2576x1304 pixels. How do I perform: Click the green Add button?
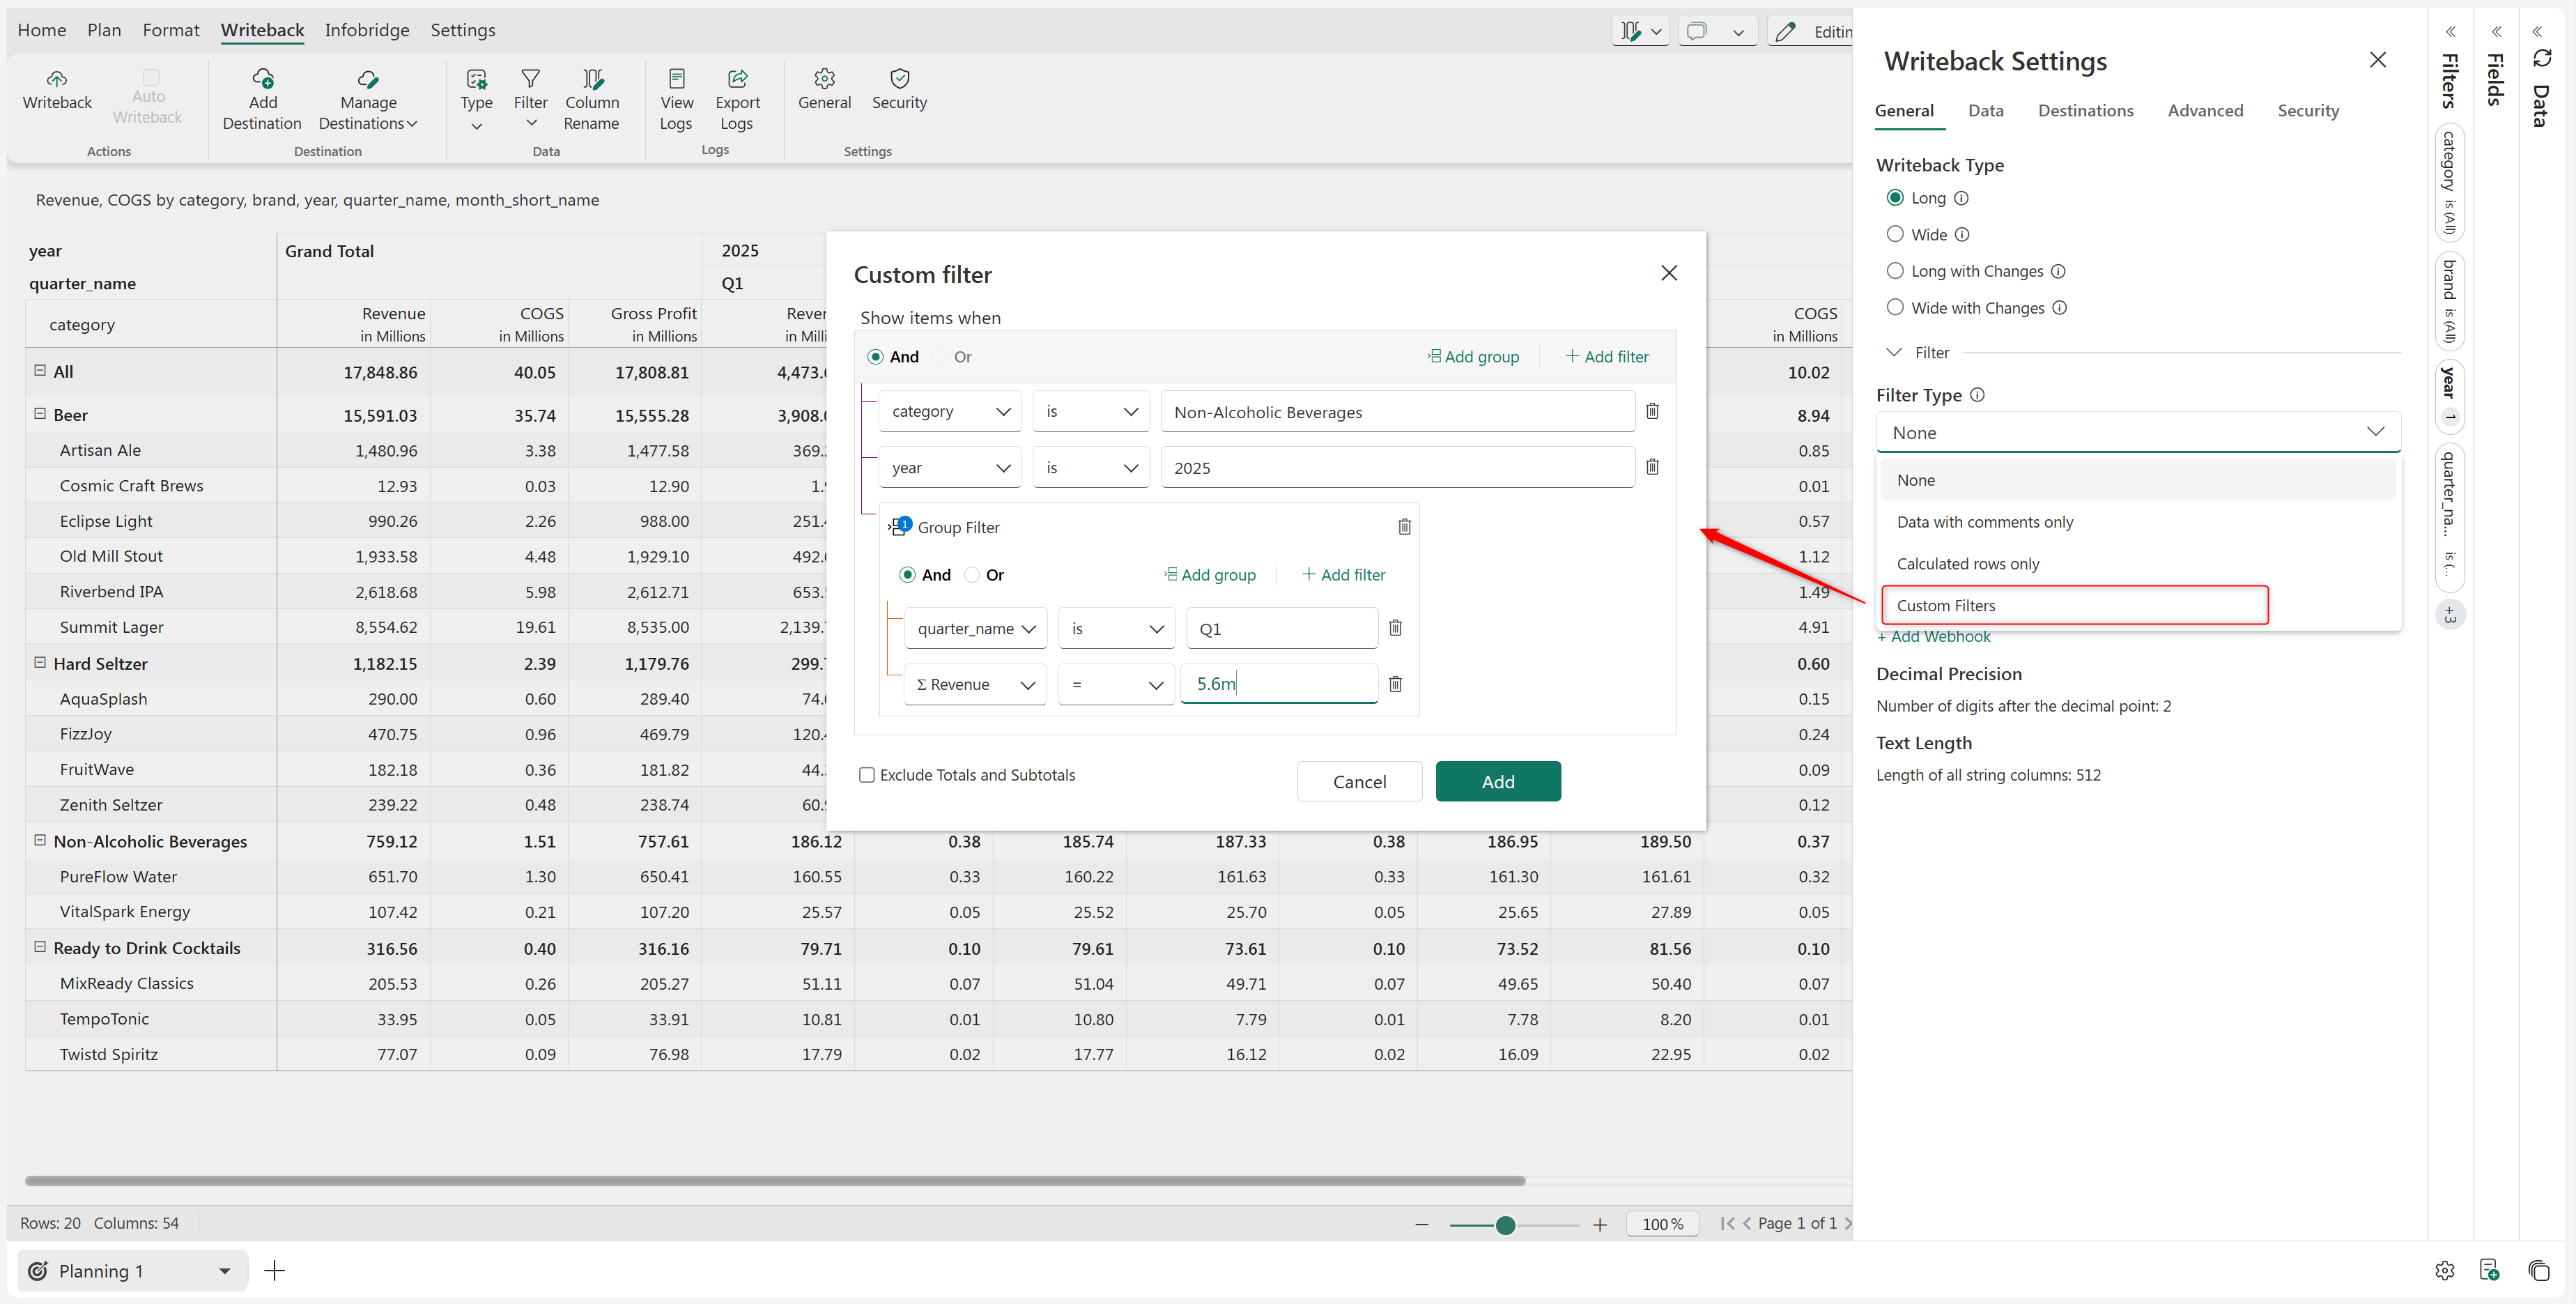coord(1497,781)
